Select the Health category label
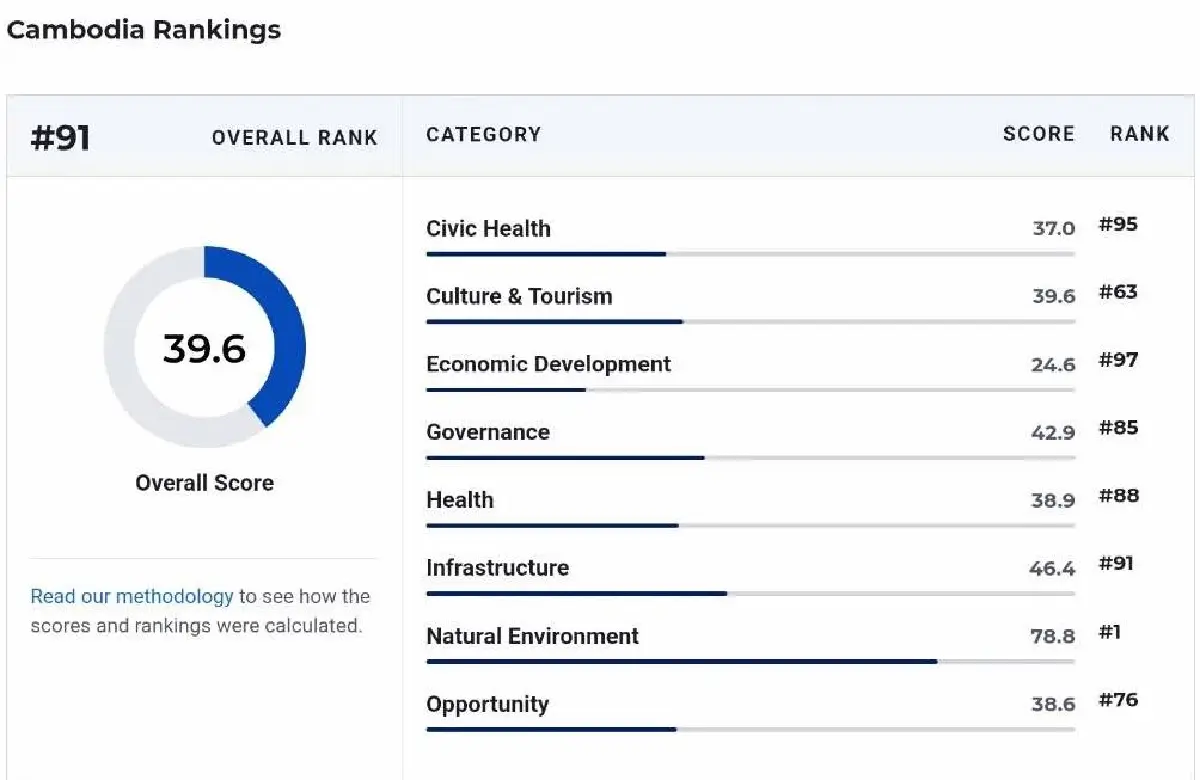1200x780 pixels. point(460,500)
